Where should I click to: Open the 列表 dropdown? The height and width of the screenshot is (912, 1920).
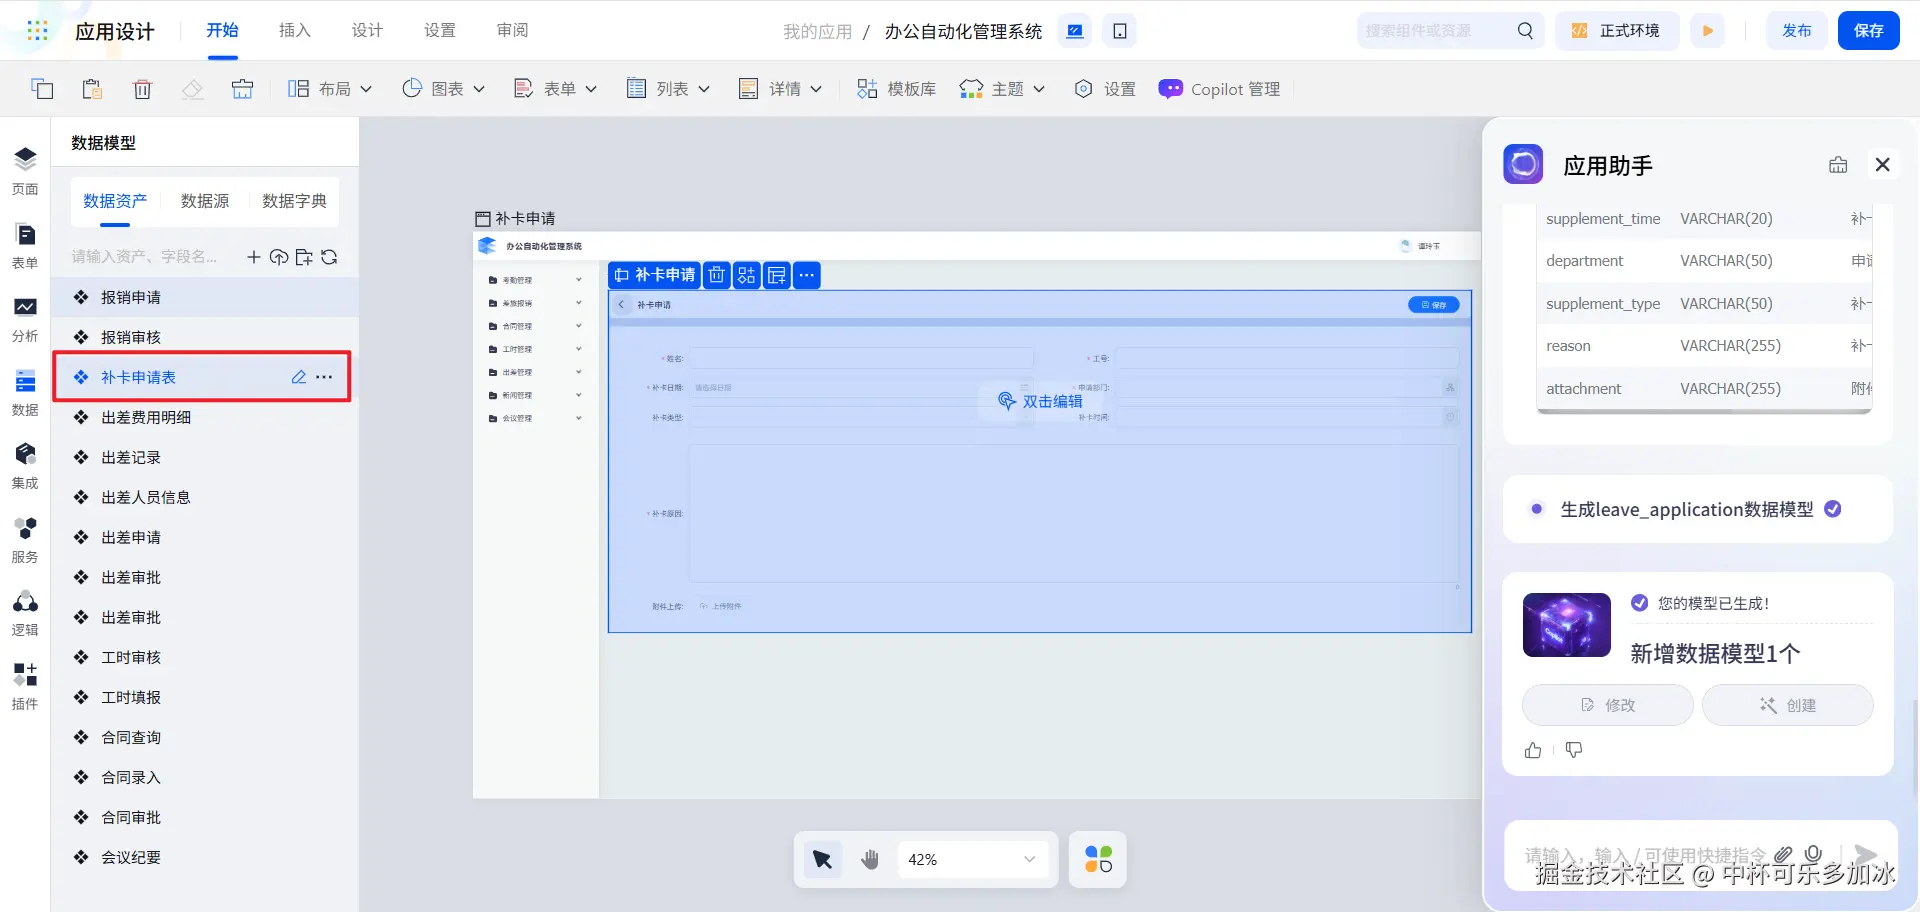(x=668, y=89)
